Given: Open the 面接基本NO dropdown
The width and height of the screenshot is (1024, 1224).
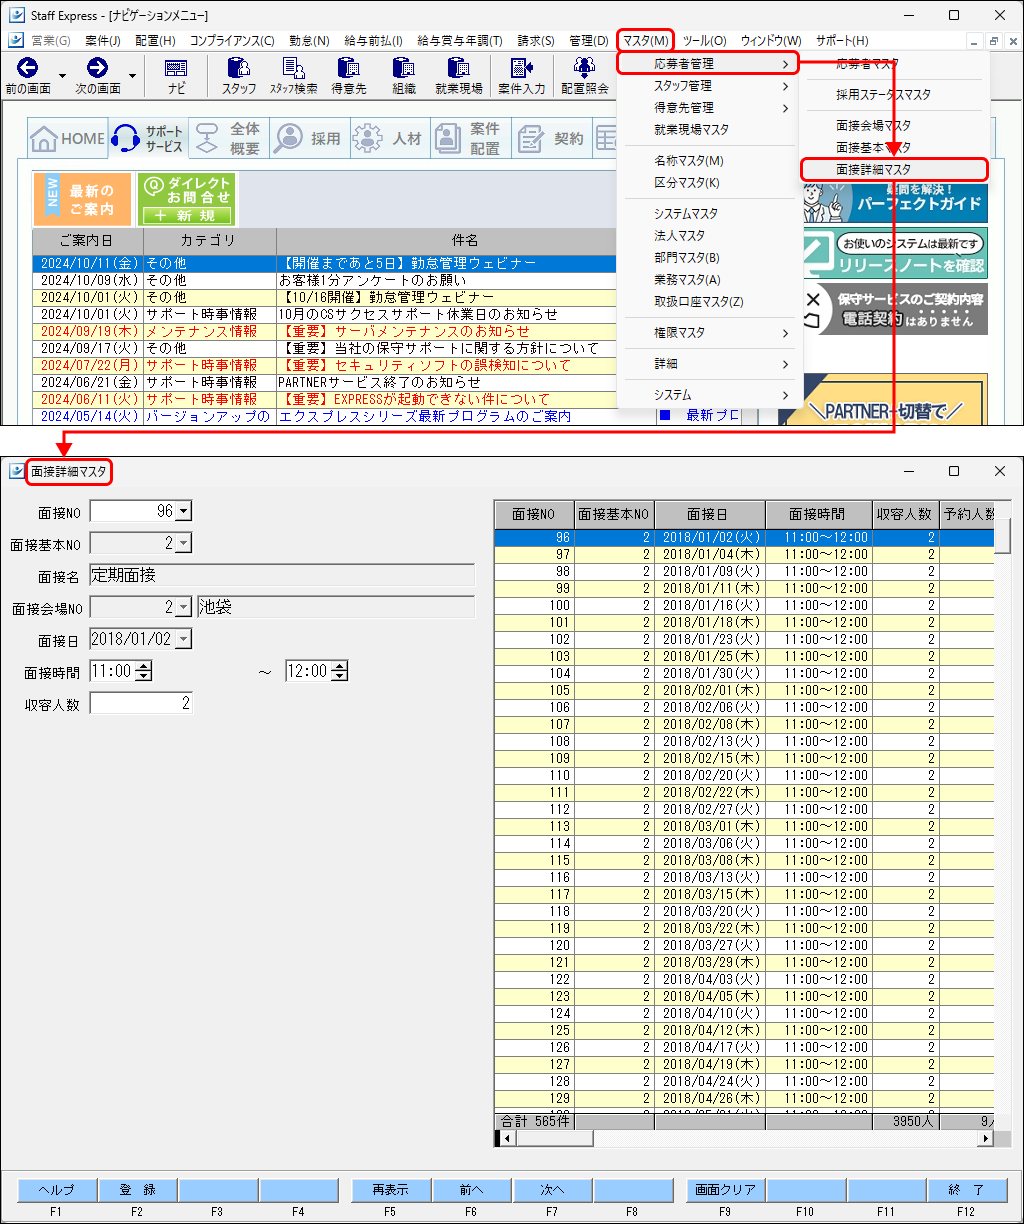Looking at the screenshot, I should tap(183, 543).
